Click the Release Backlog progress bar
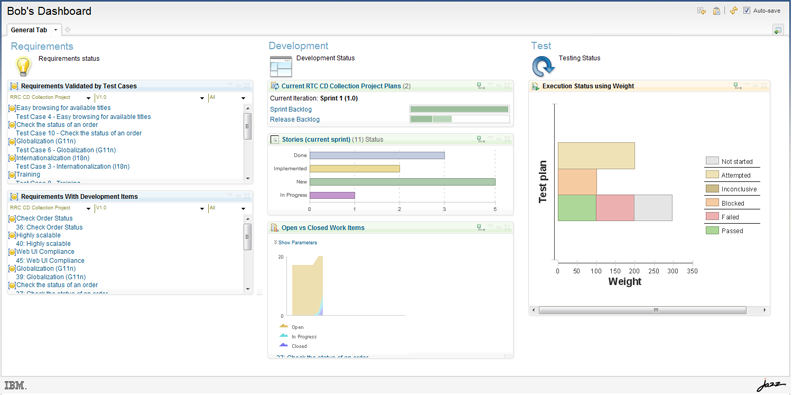The image size is (792, 395). pyautogui.click(x=459, y=119)
